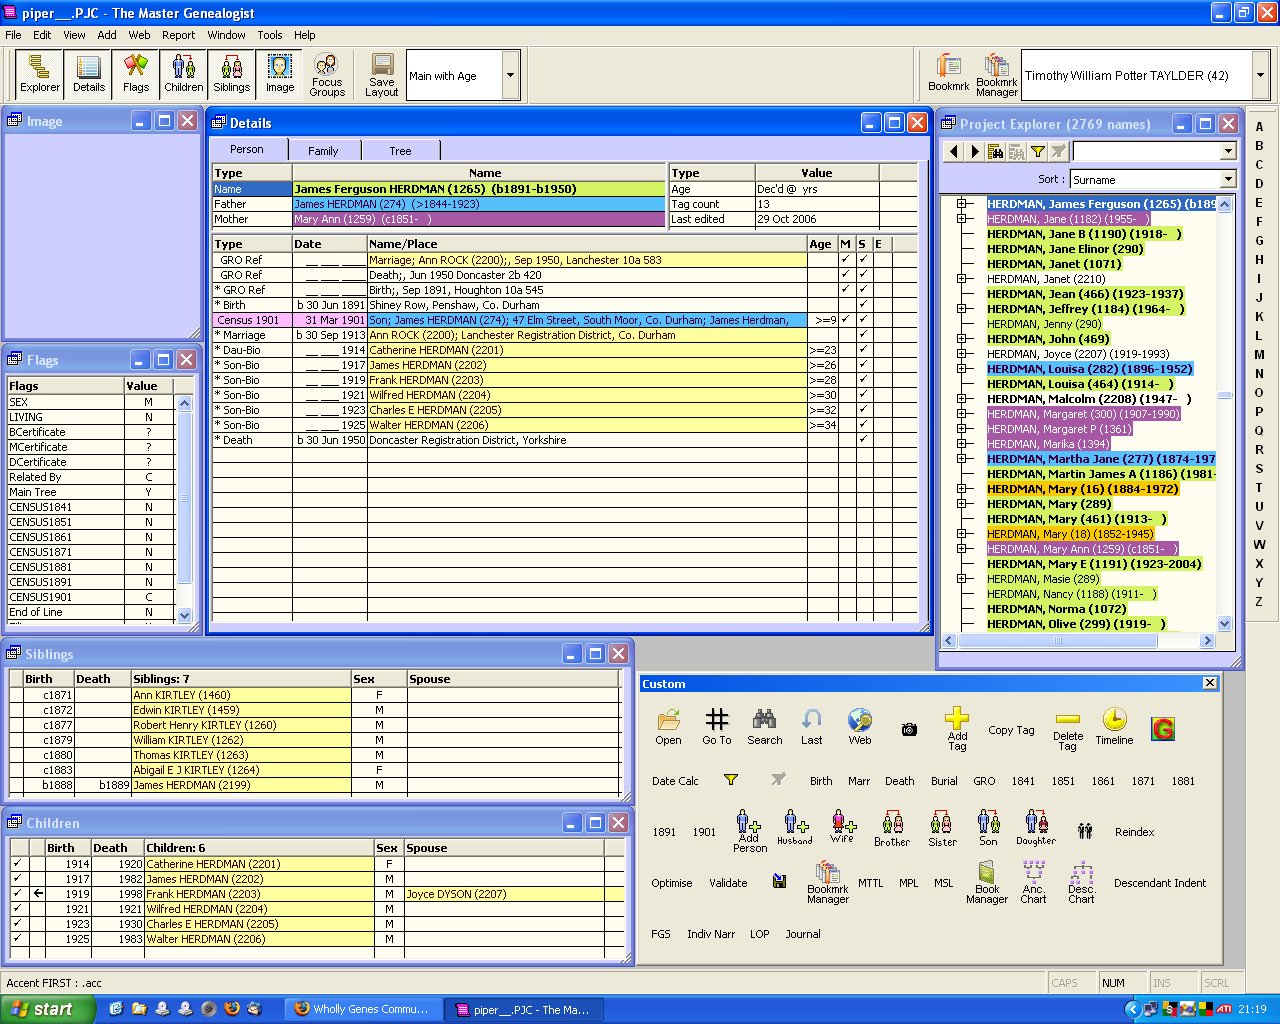The width and height of the screenshot is (1280, 1024).
Task: Switch to the Family tab in Details
Action: point(323,151)
